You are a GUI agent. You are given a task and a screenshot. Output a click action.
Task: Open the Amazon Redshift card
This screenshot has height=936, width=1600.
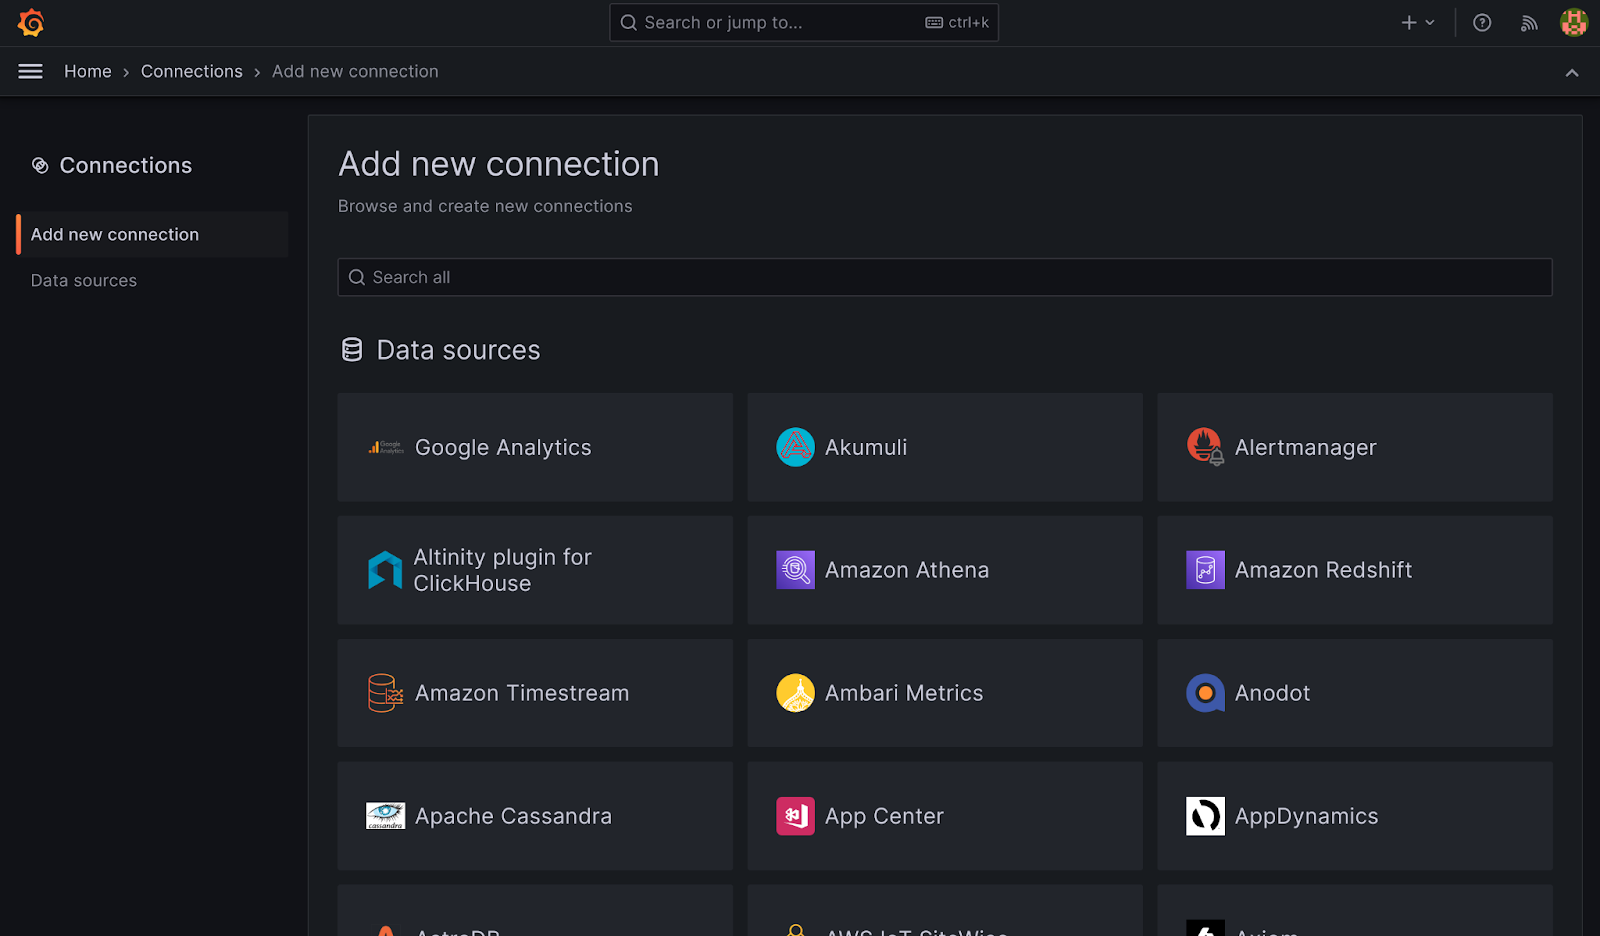1355,570
